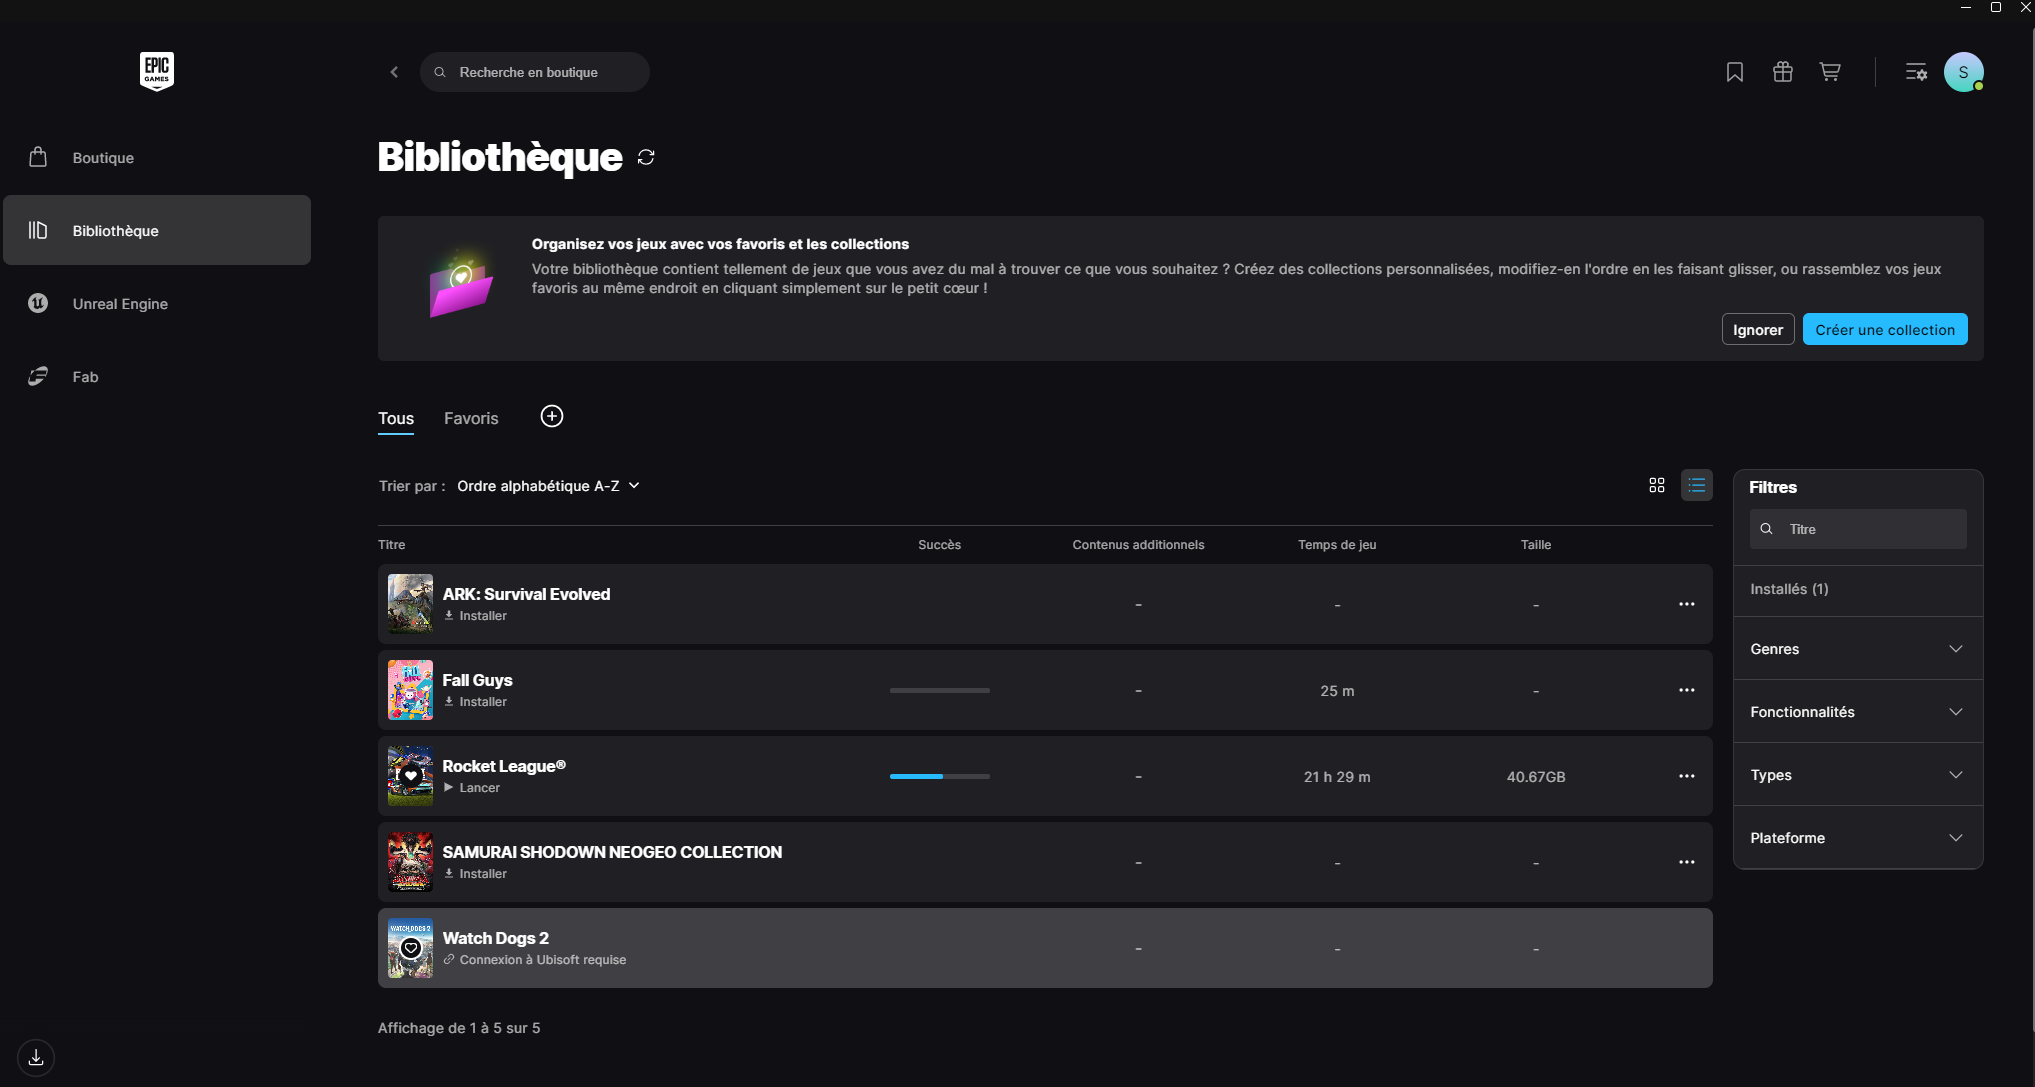Open the Boutique store section
This screenshot has height=1087, width=2035.
157,158
